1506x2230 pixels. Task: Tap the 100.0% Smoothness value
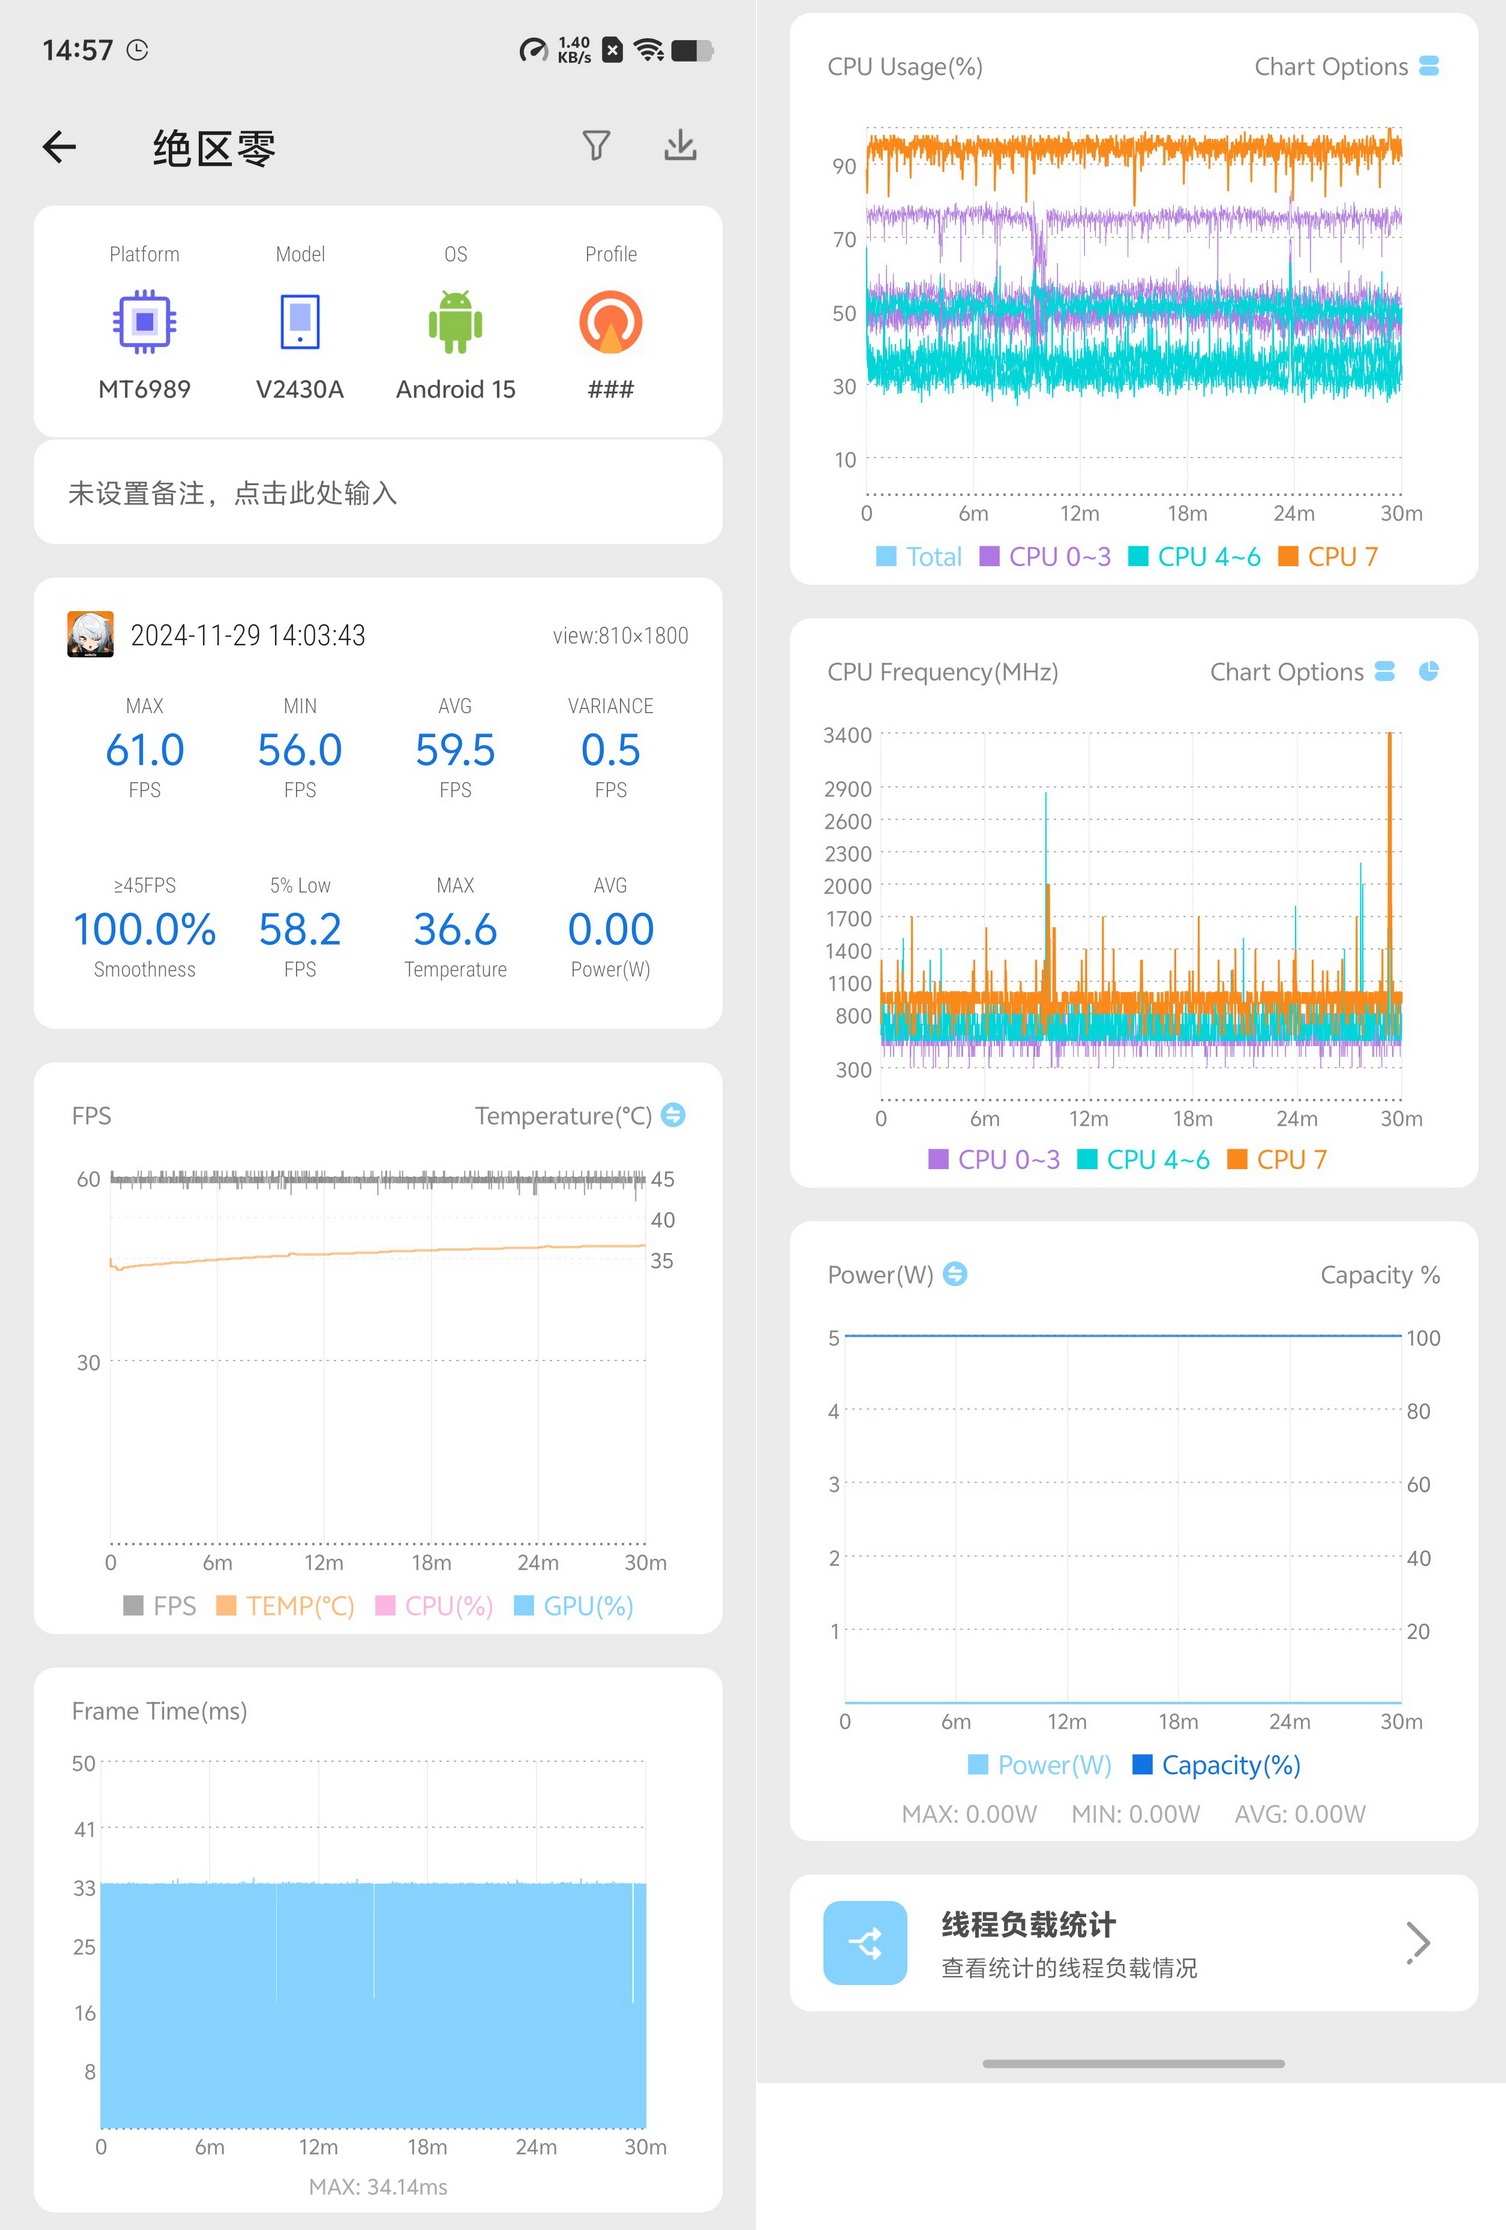tap(145, 930)
